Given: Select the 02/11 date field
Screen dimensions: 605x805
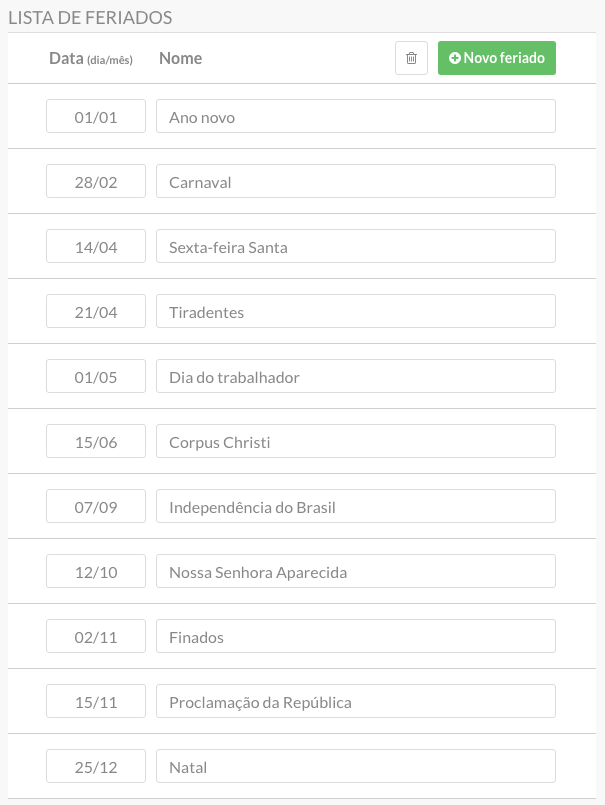Looking at the screenshot, I should point(96,636).
